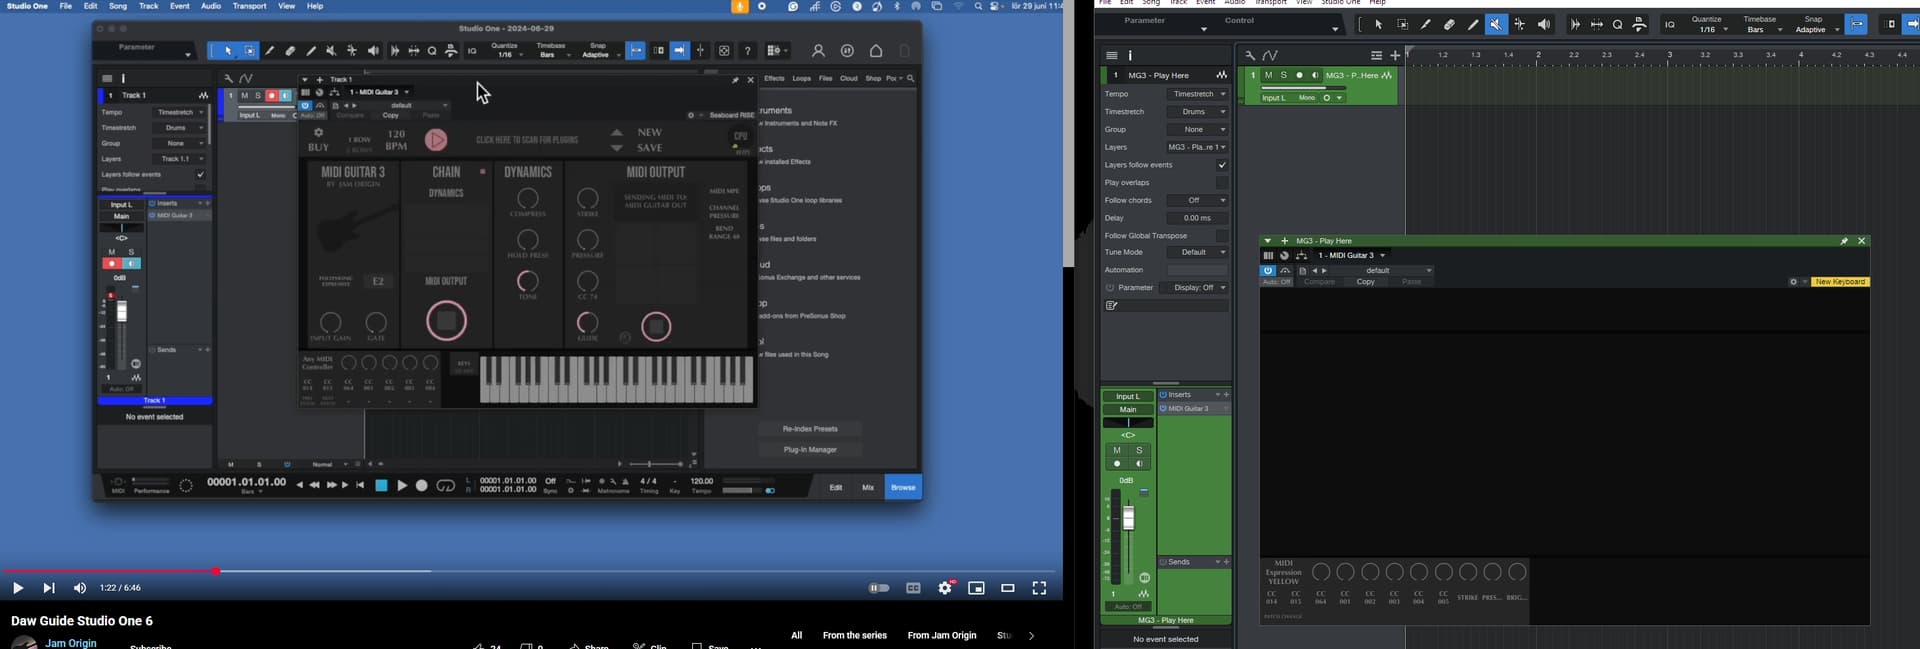Open the Group None dropdown
Screen dimensions: 1920x649
1197,130
